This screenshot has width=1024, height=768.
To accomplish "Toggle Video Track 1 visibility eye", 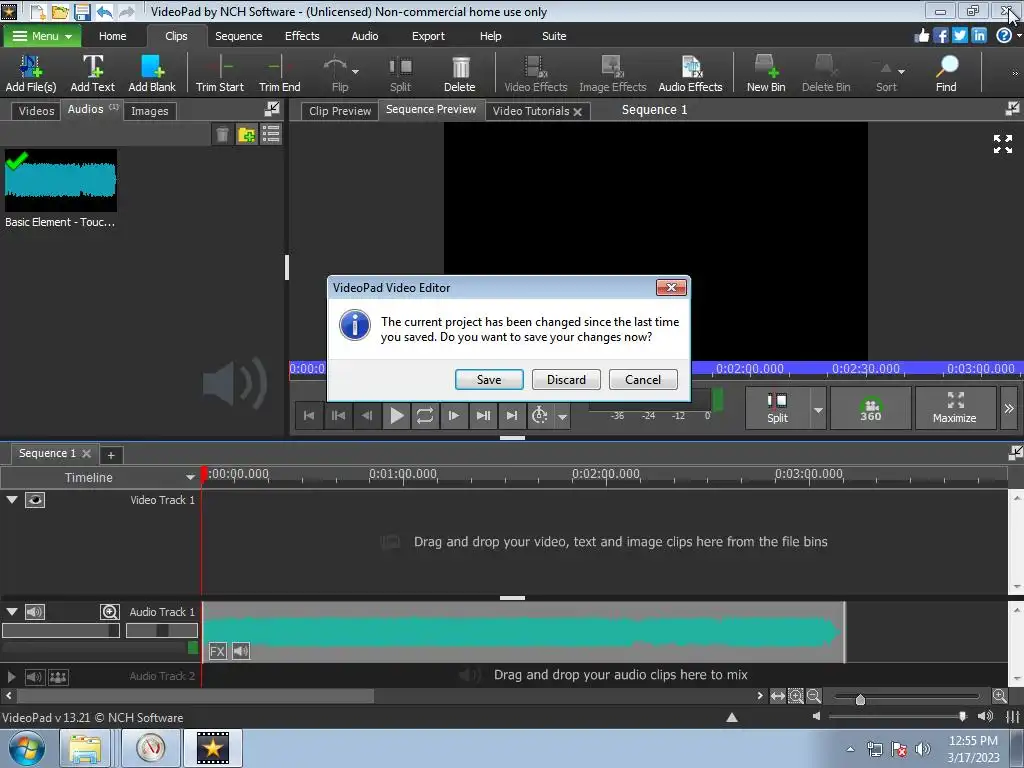I will click(x=35, y=500).
